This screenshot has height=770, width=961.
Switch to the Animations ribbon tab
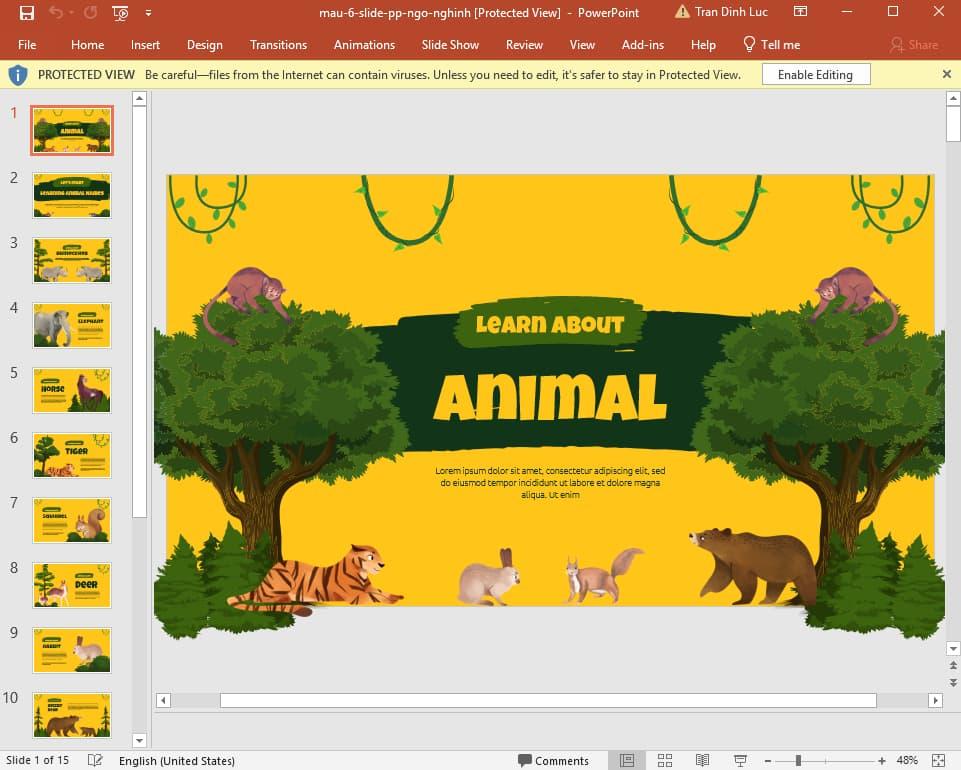coord(364,44)
